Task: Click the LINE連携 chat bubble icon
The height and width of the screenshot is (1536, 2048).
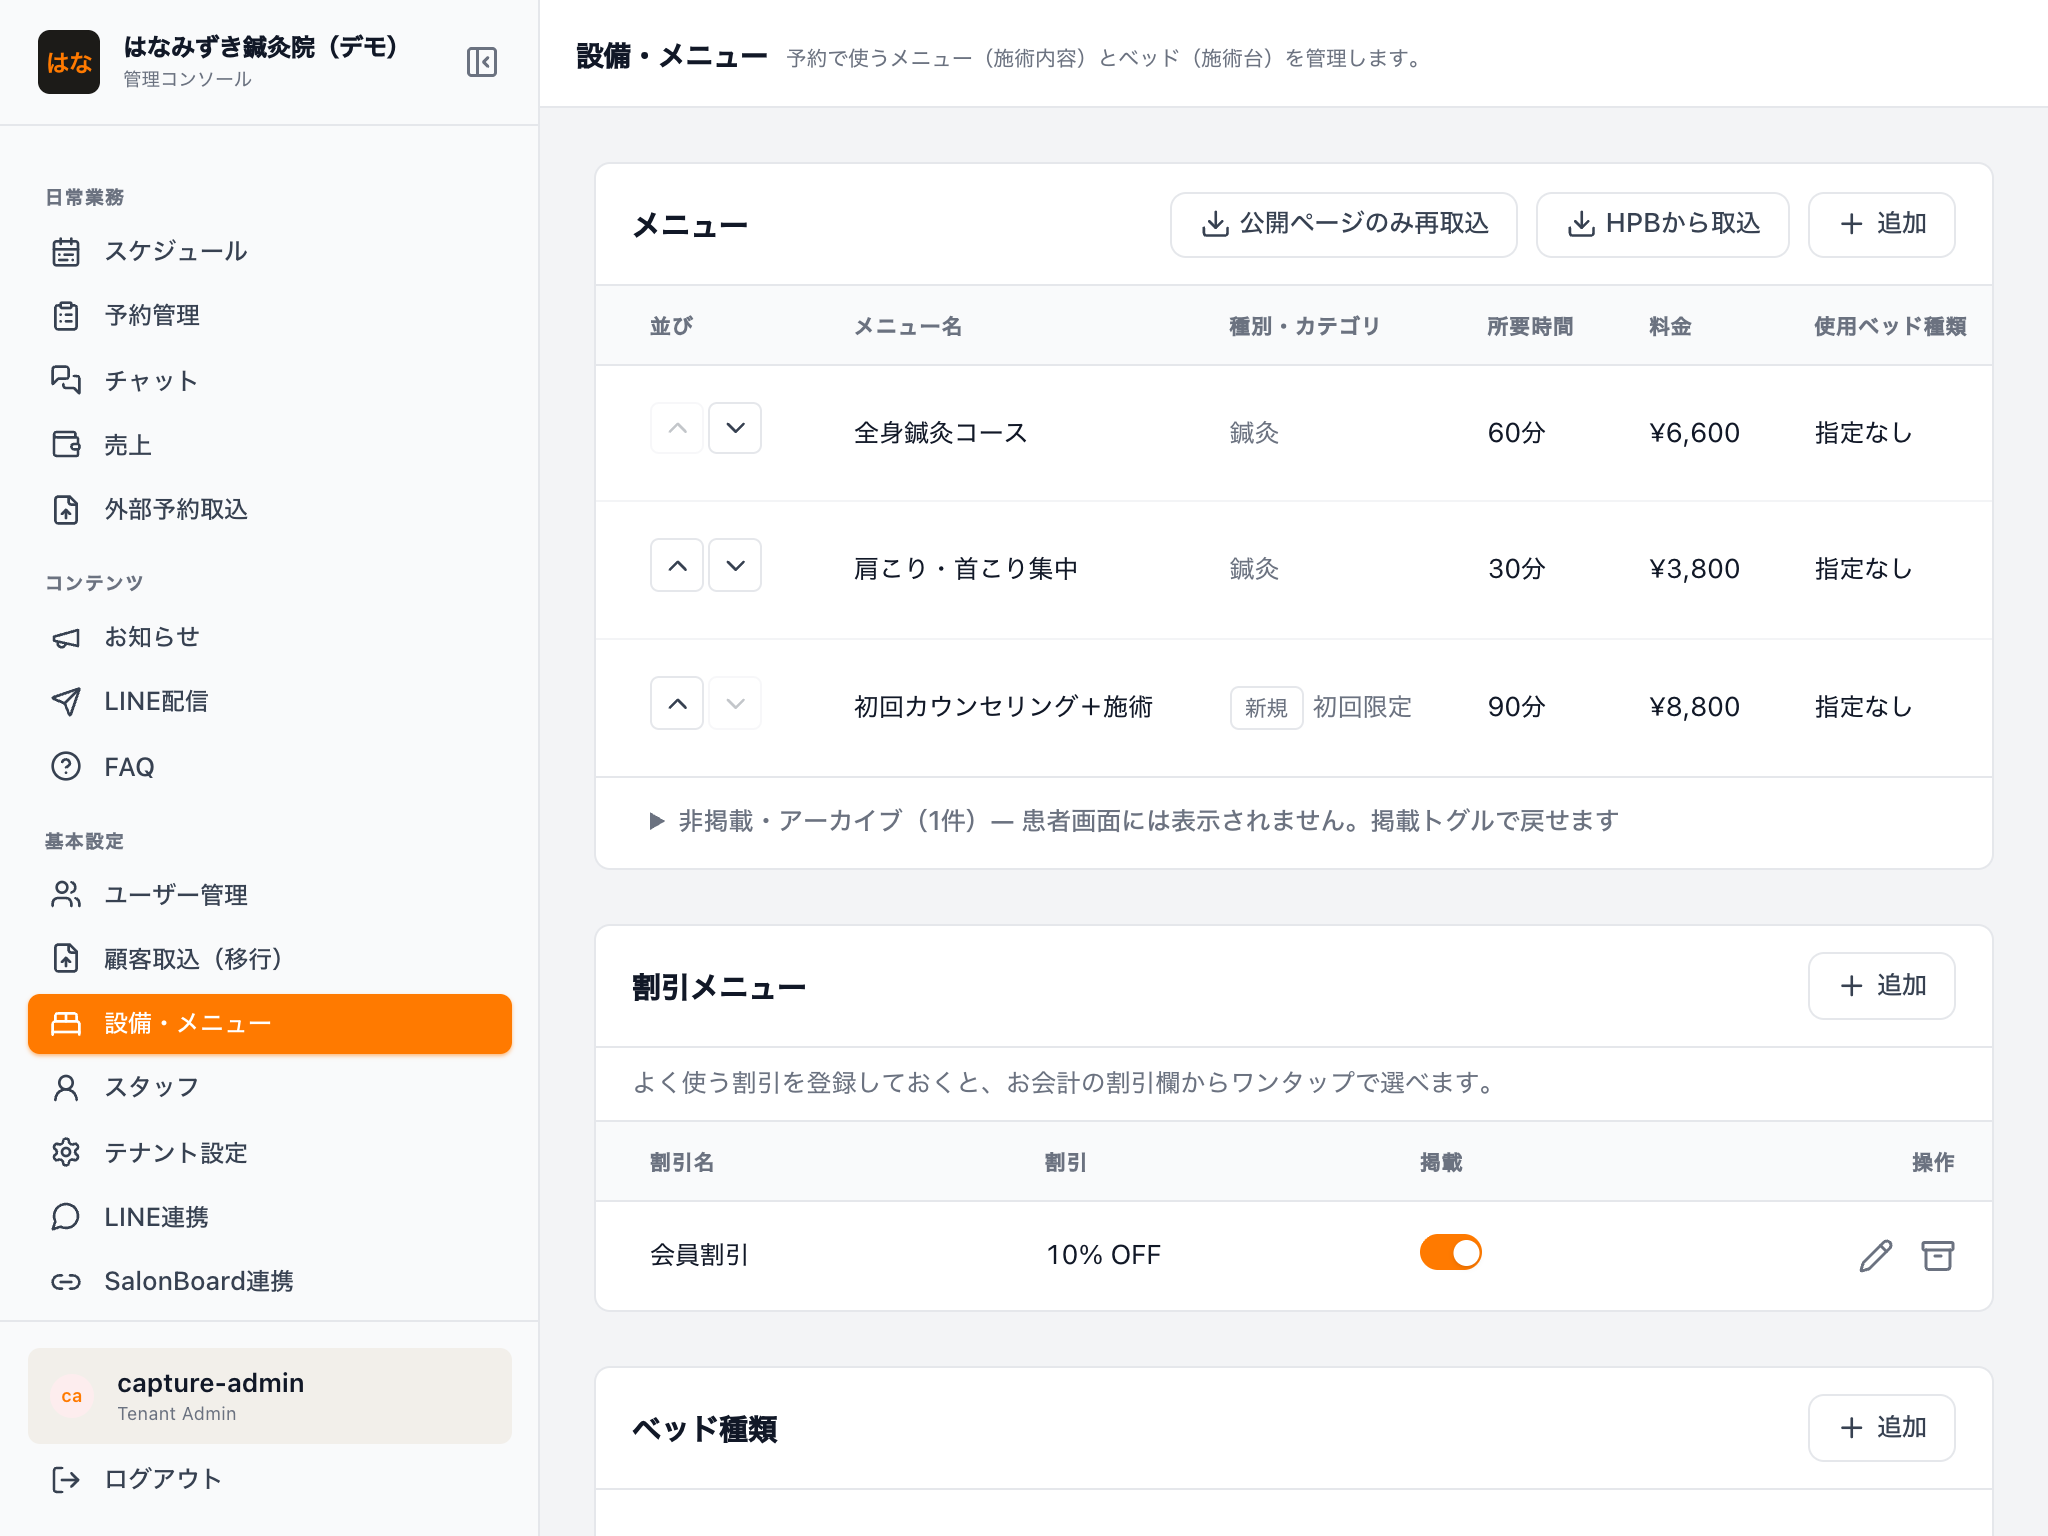Action: coord(66,1216)
